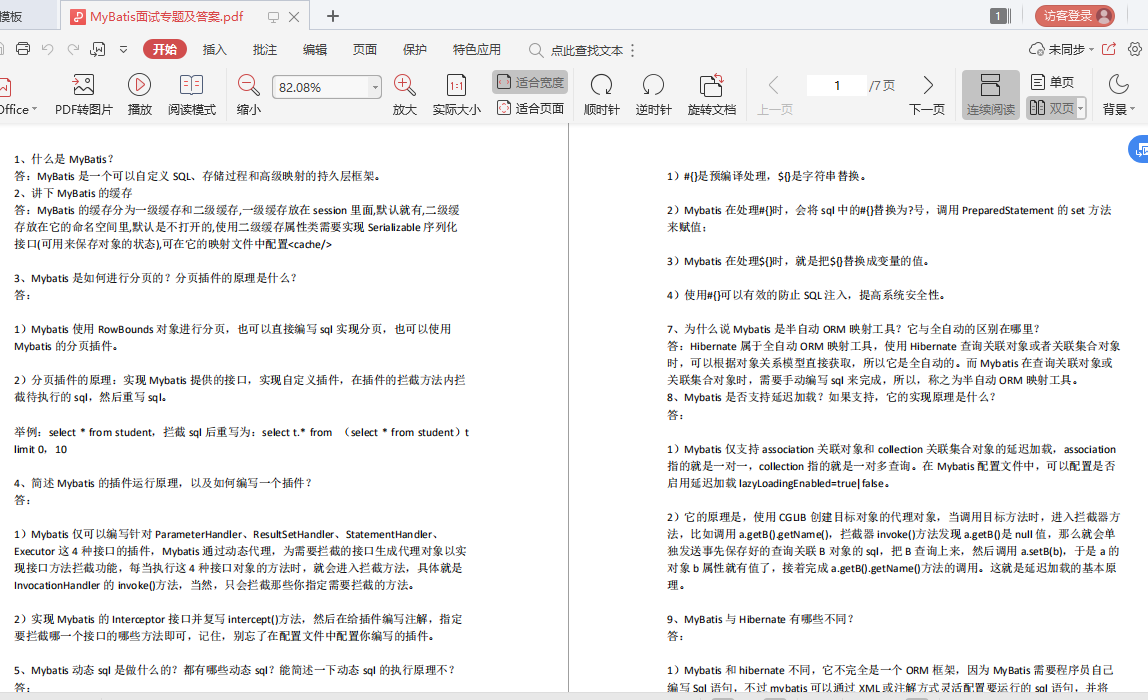Viewport: 1148px width, 700px height.
Task: Start the 播放 slideshow
Action: coord(139,94)
